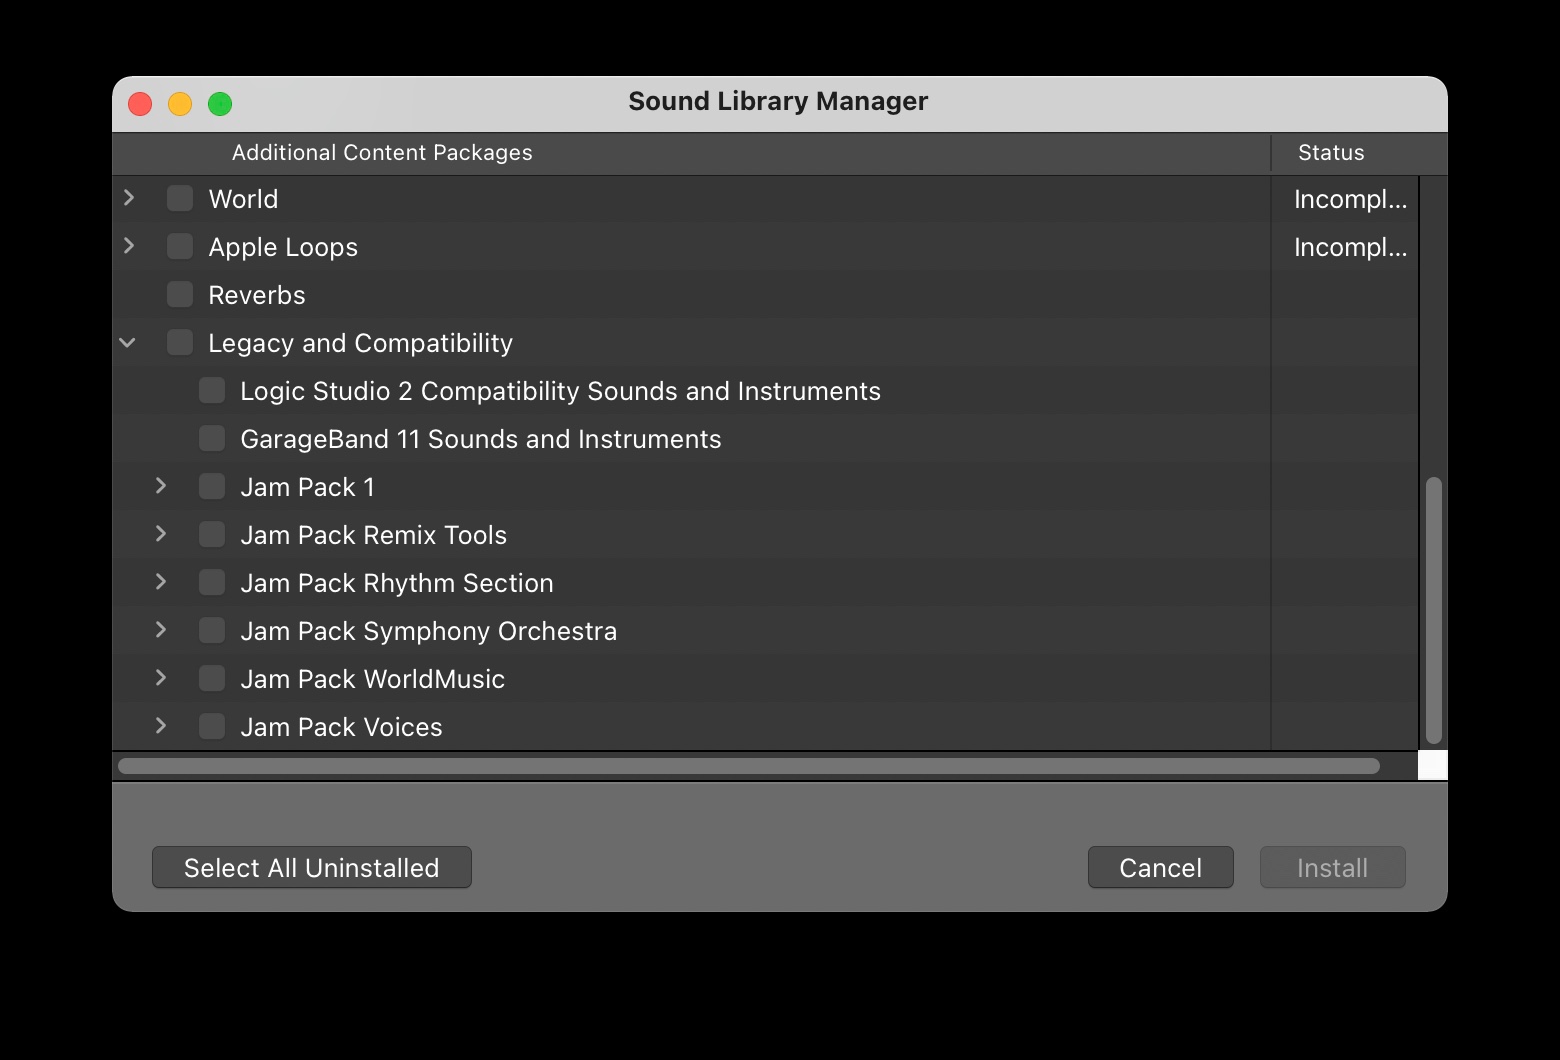This screenshot has height=1060, width=1560.
Task: Minimize the Sound Library Manager window
Action: (180, 103)
